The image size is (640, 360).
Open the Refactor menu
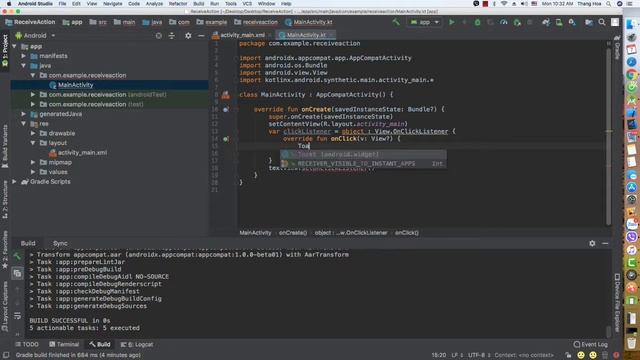pos(178,4)
